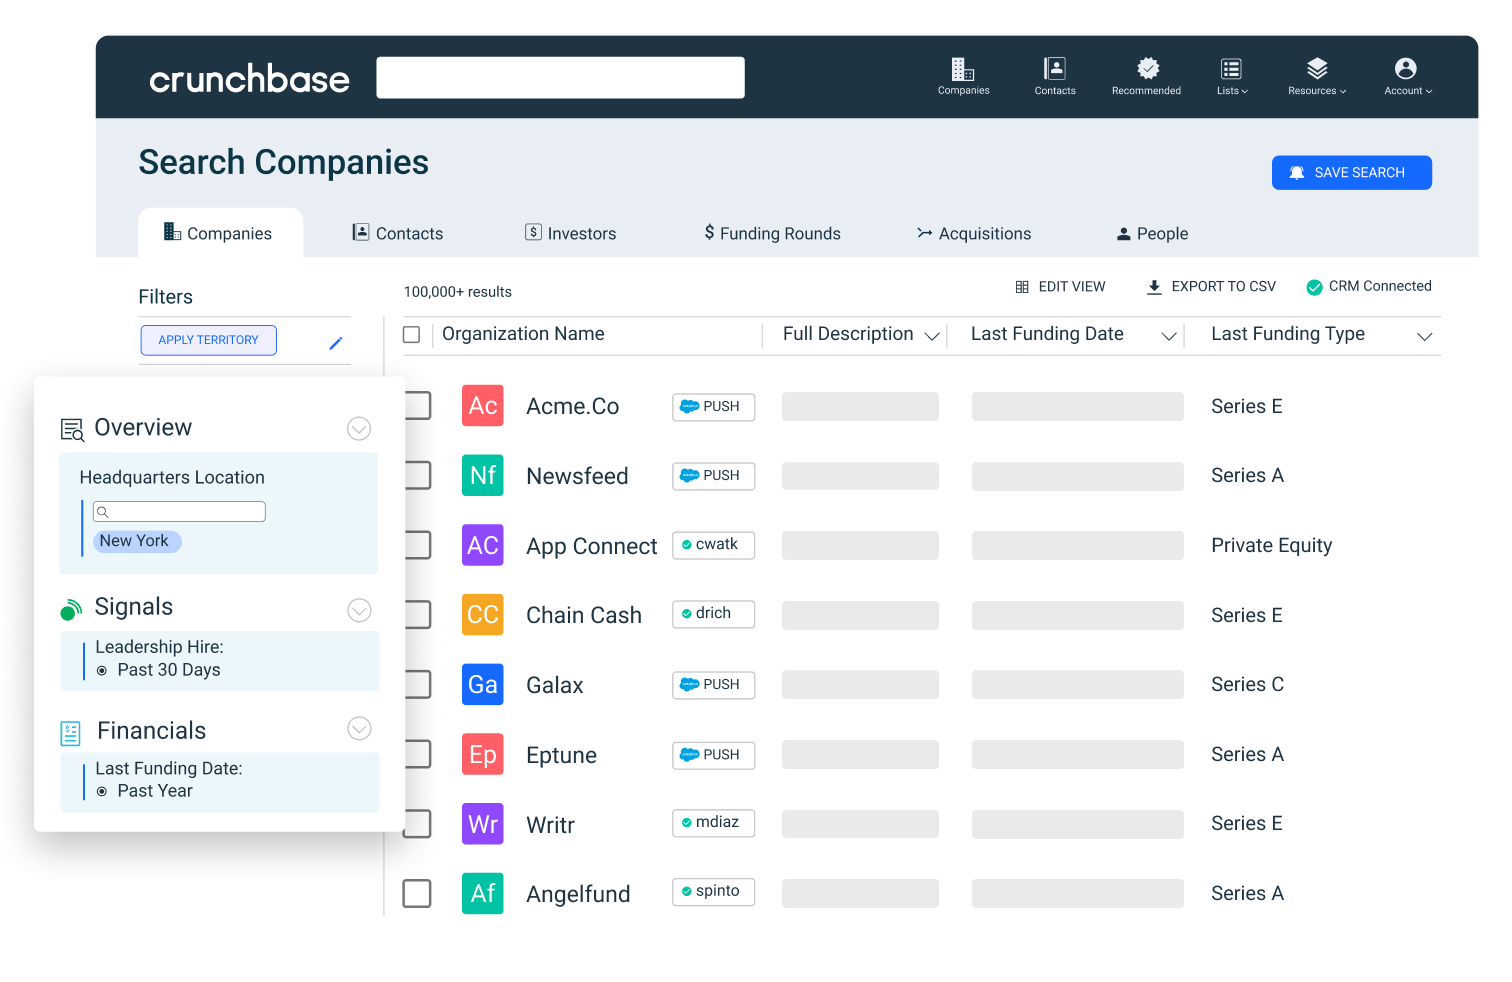Viewport: 1512px width, 982px height.
Task: Open the Lists navigation icon
Action: click(x=1231, y=70)
